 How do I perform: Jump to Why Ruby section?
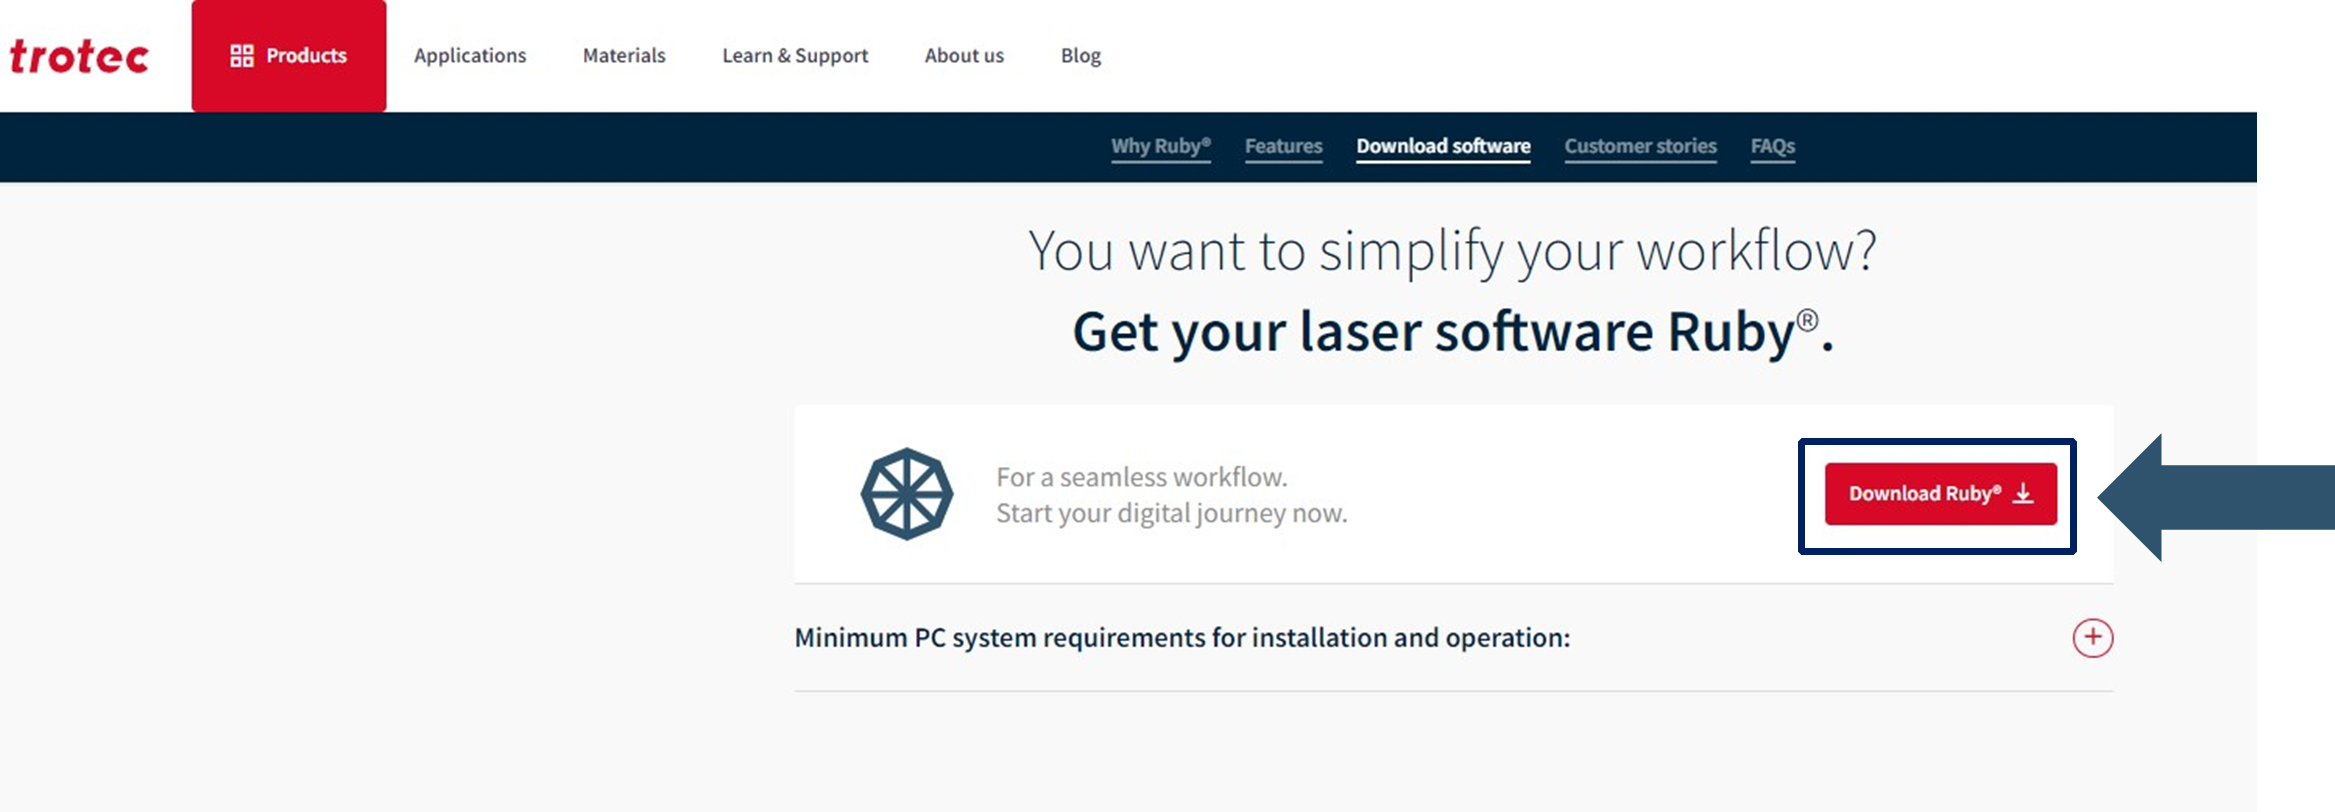1161,146
